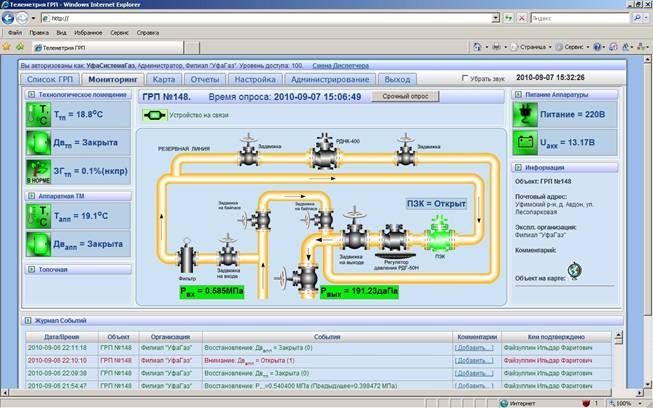The height and width of the screenshot is (408, 653).
Task: Click the РДГ-50Н pressure regulator
Action: [394, 239]
